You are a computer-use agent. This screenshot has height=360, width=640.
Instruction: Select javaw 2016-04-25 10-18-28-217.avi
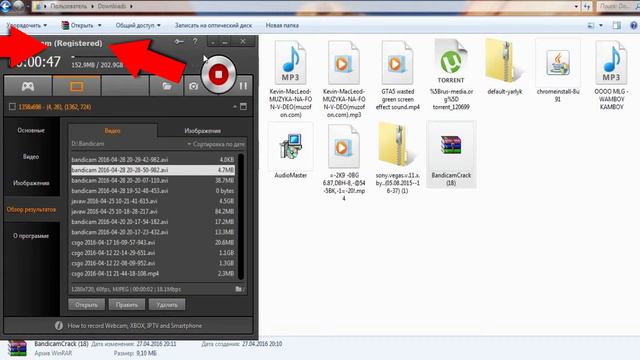pos(153,211)
